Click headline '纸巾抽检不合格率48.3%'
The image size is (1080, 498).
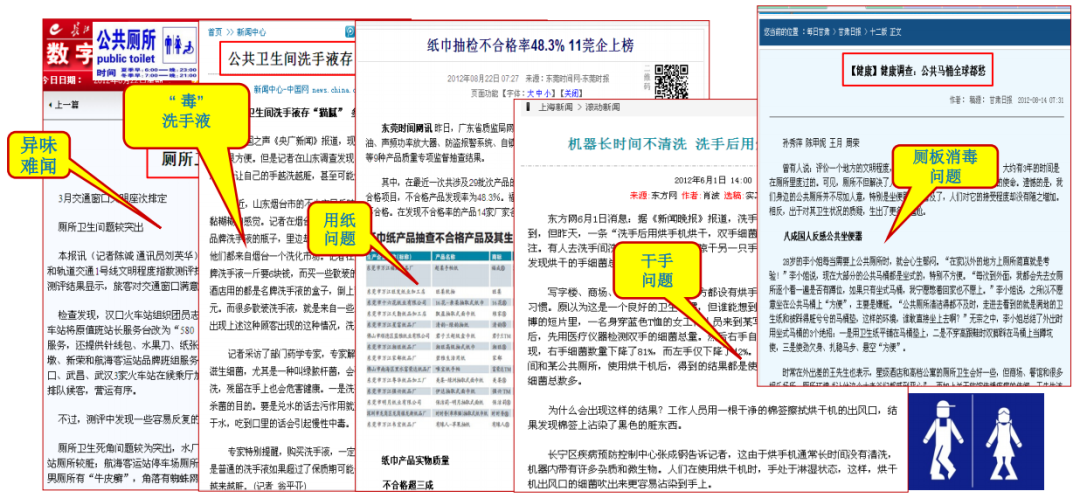(530, 45)
